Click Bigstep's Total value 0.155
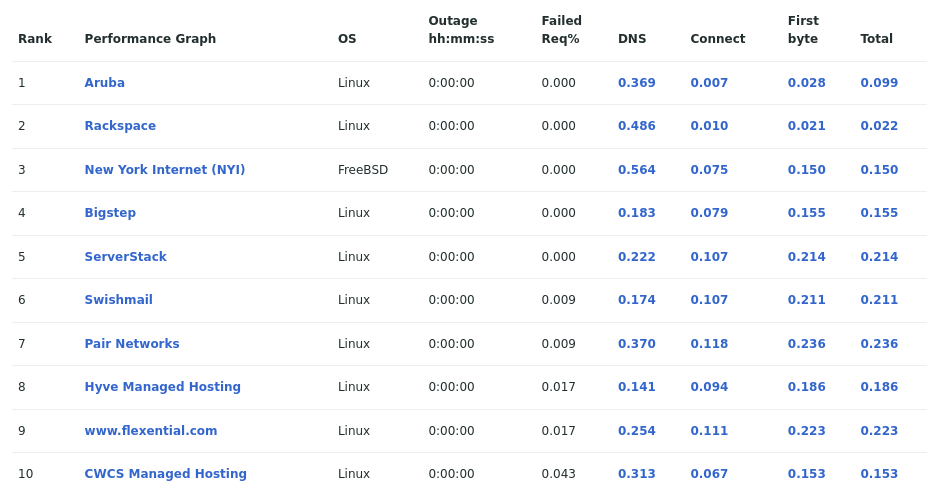939x495 pixels. pyautogui.click(x=879, y=212)
